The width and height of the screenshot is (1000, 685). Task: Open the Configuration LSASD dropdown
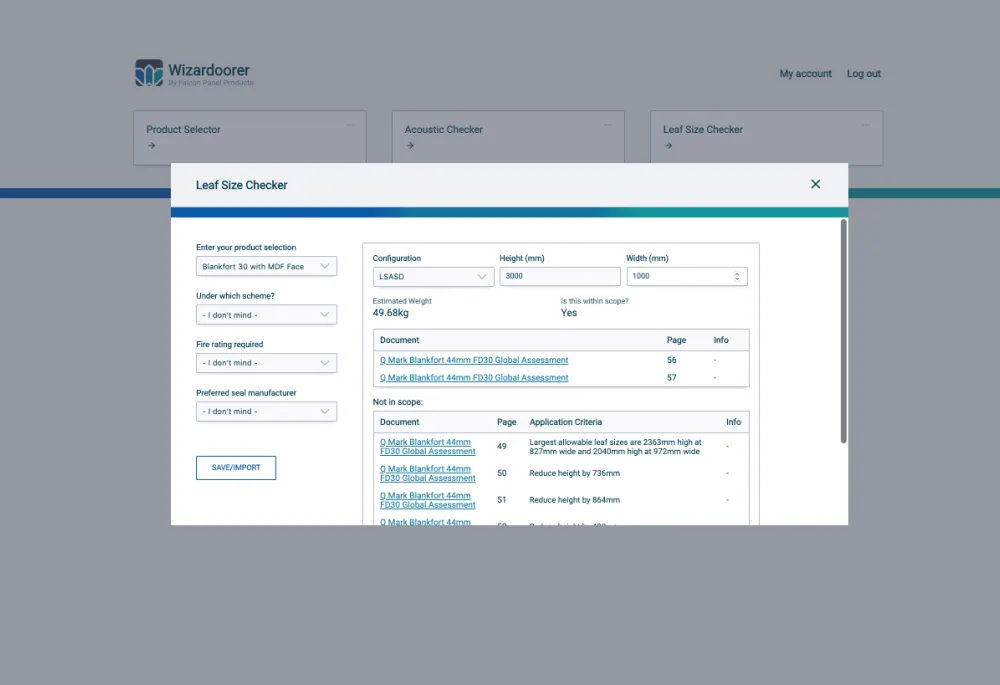(433, 277)
